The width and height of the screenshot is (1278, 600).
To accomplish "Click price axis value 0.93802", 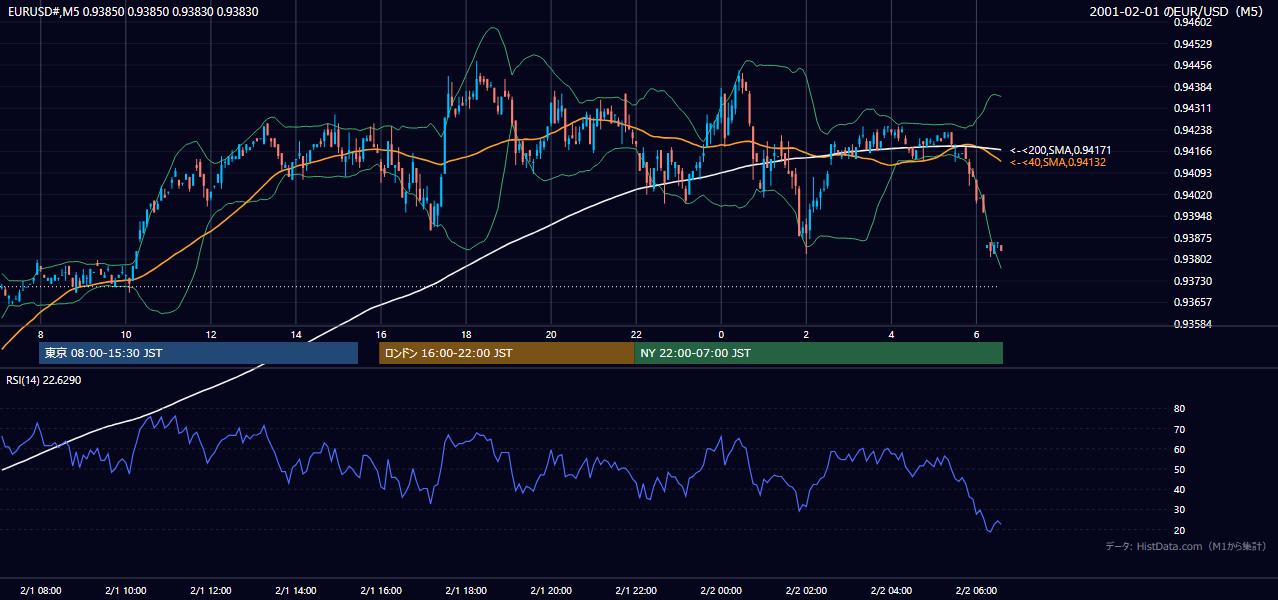I will 1193,259.
